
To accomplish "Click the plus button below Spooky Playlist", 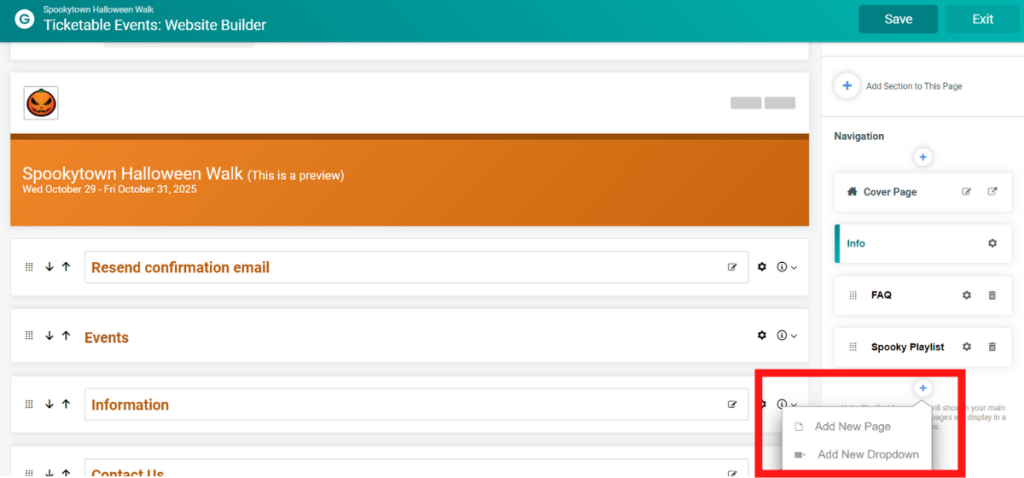I will (x=923, y=389).
